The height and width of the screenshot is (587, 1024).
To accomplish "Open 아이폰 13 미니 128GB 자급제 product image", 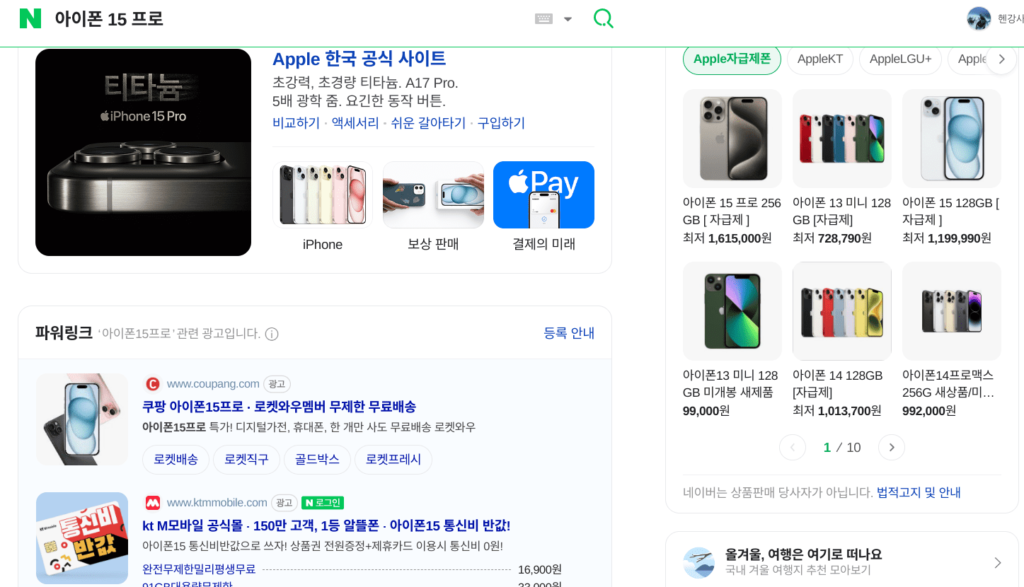I will point(842,138).
